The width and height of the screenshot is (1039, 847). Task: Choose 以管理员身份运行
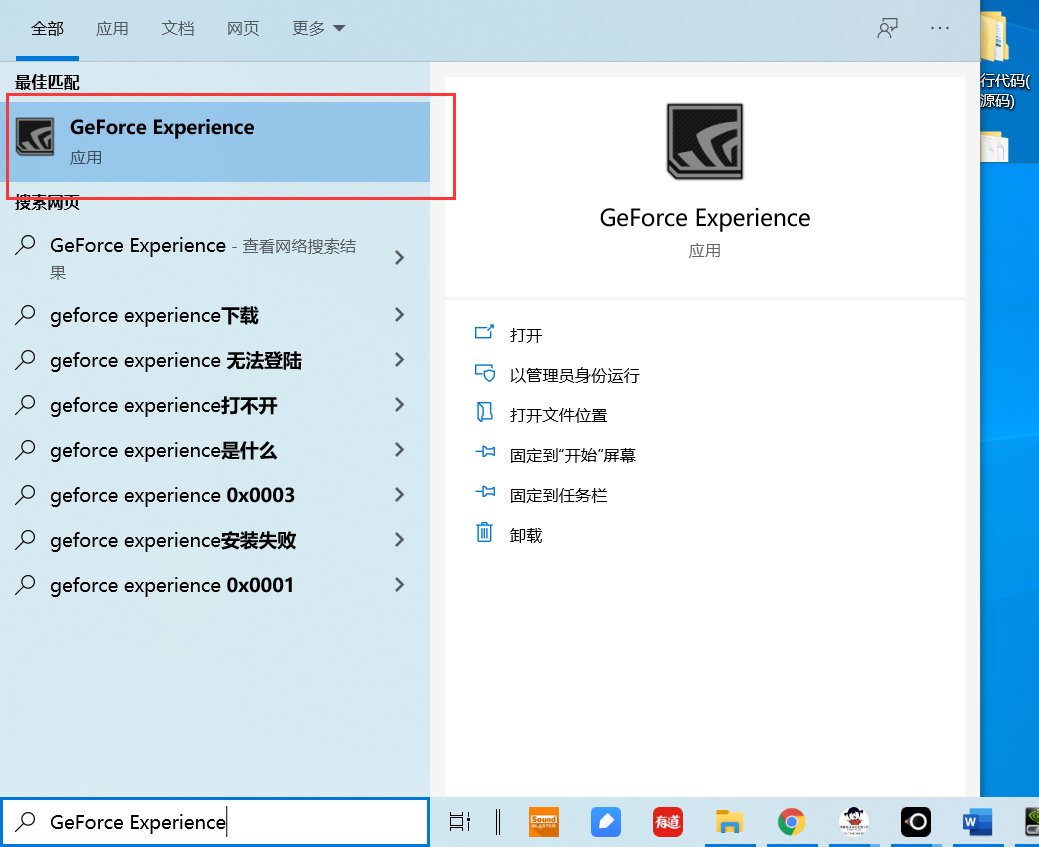574,376
